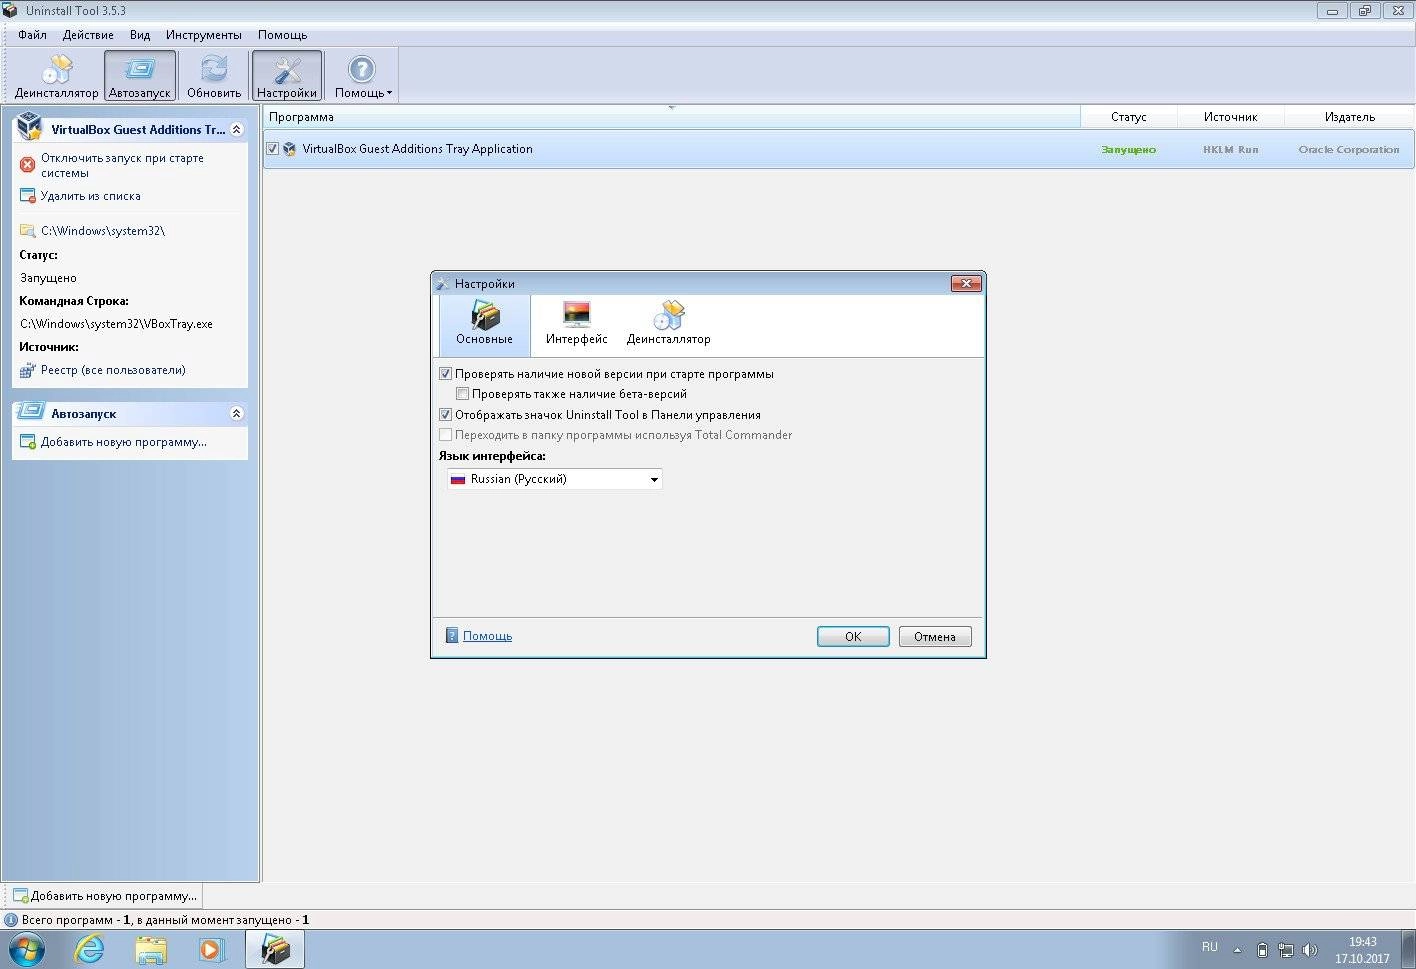1416x969 pixels.
Task: Select the VirtualBox Guest Additions Tray Application row
Action: (839, 149)
